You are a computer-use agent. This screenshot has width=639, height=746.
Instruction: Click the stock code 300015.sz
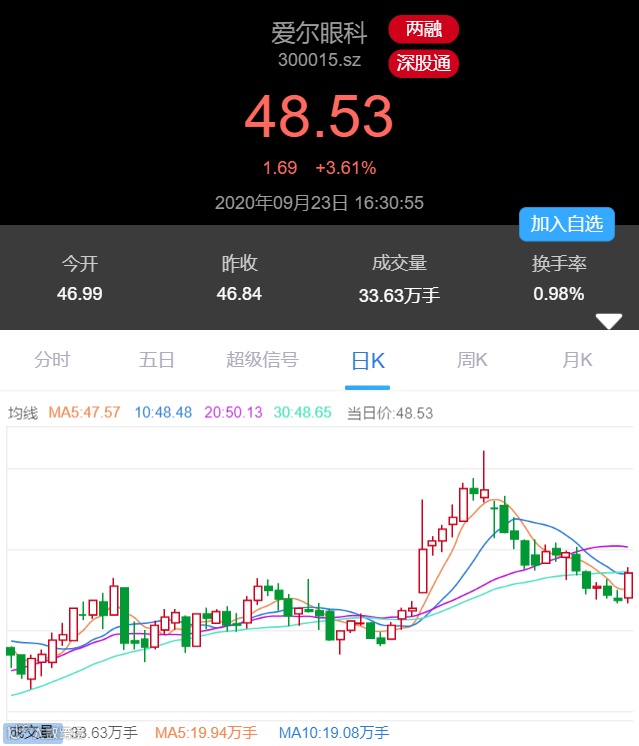click(319, 60)
